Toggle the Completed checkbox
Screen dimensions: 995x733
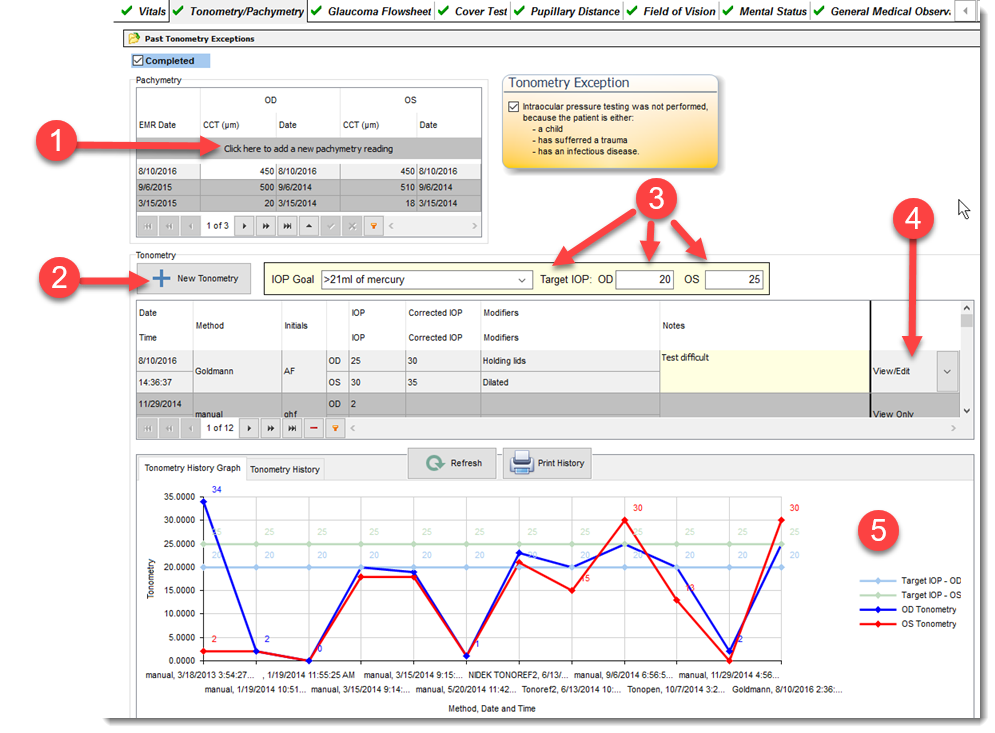click(x=138, y=61)
